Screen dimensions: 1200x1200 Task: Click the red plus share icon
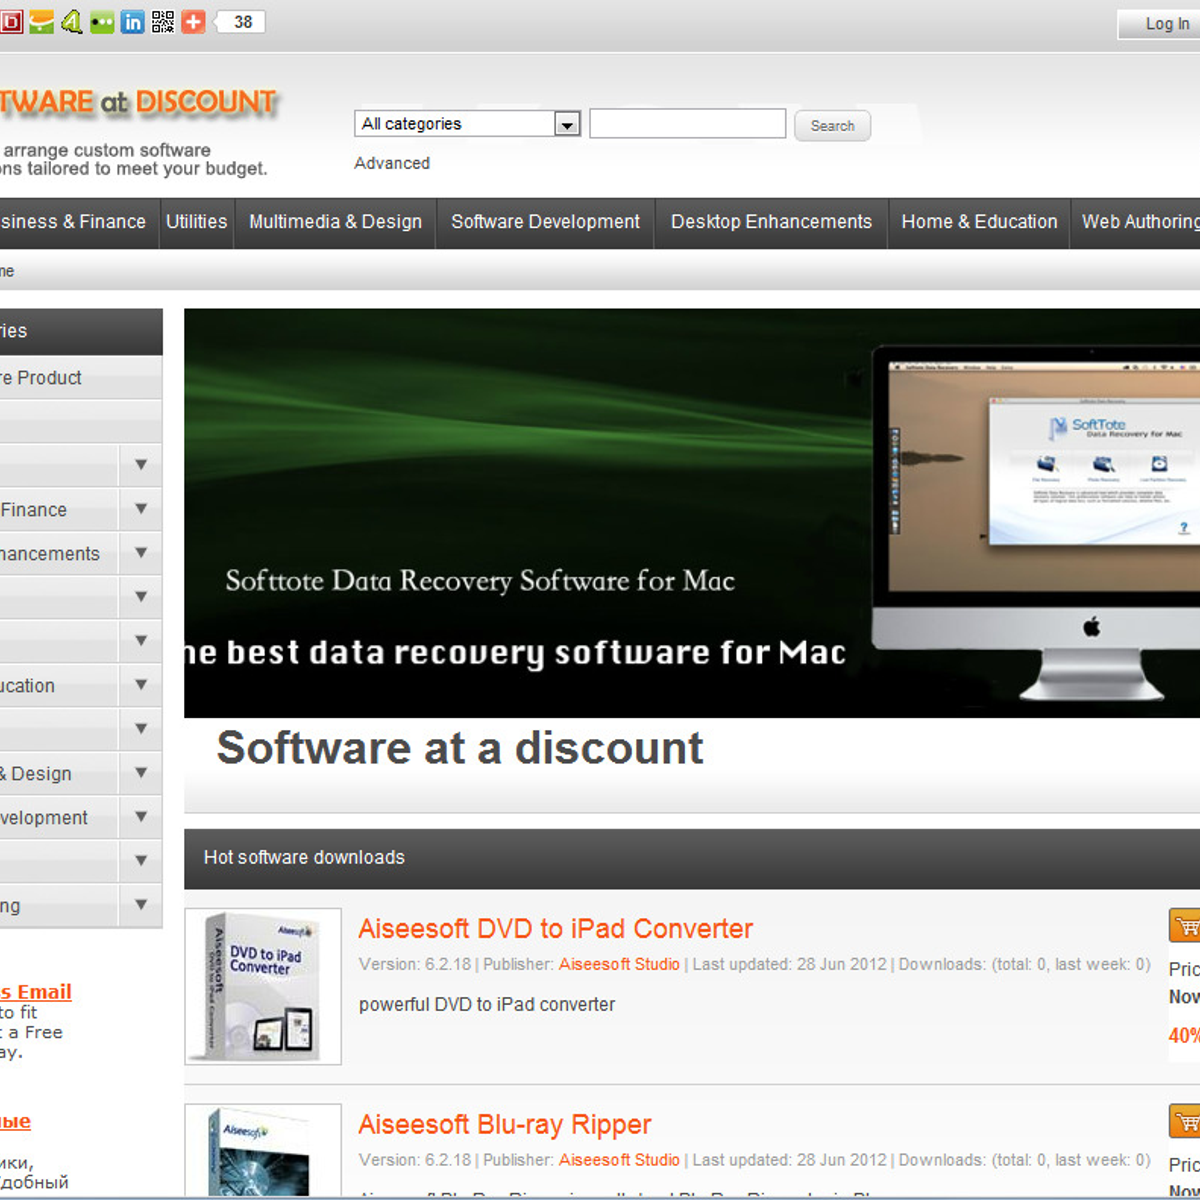pyautogui.click(x=193, y=22)
